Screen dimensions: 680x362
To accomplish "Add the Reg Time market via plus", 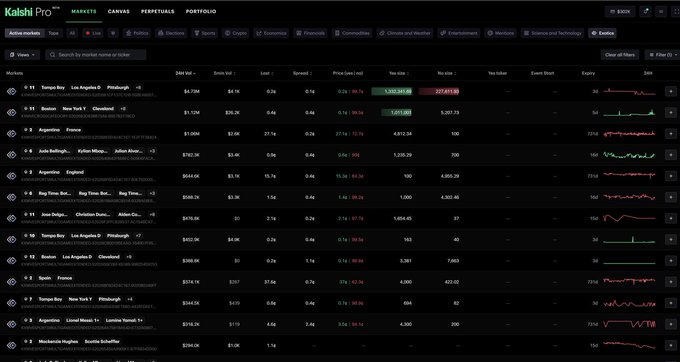I will [x=670, y=197].
